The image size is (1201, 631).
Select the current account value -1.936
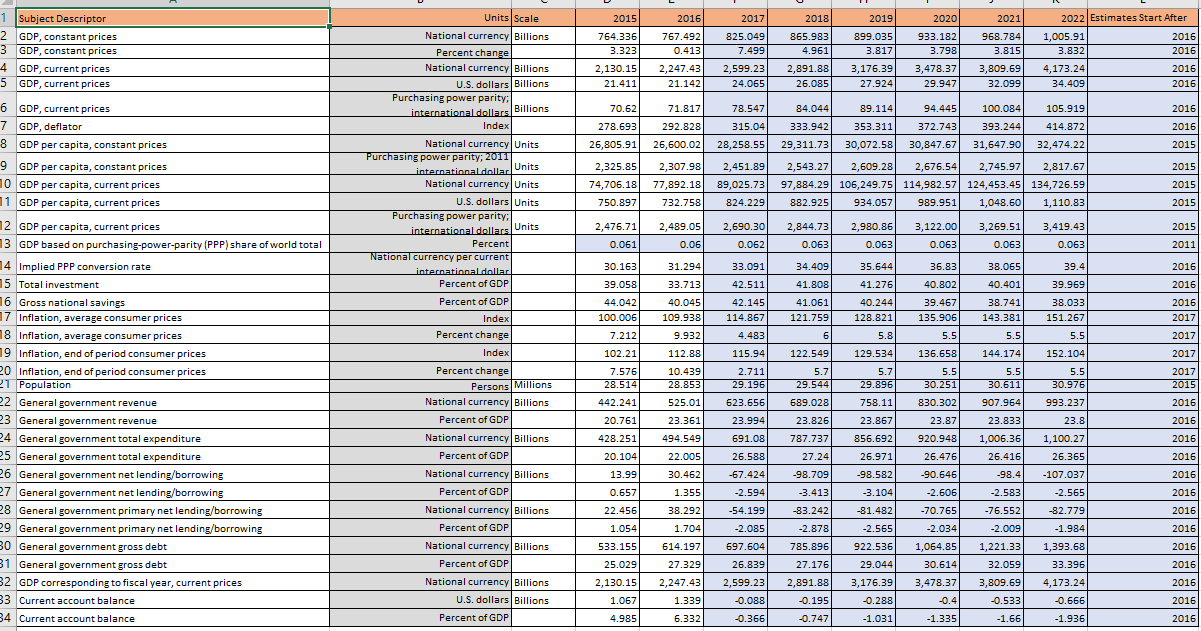point(1057,618)
